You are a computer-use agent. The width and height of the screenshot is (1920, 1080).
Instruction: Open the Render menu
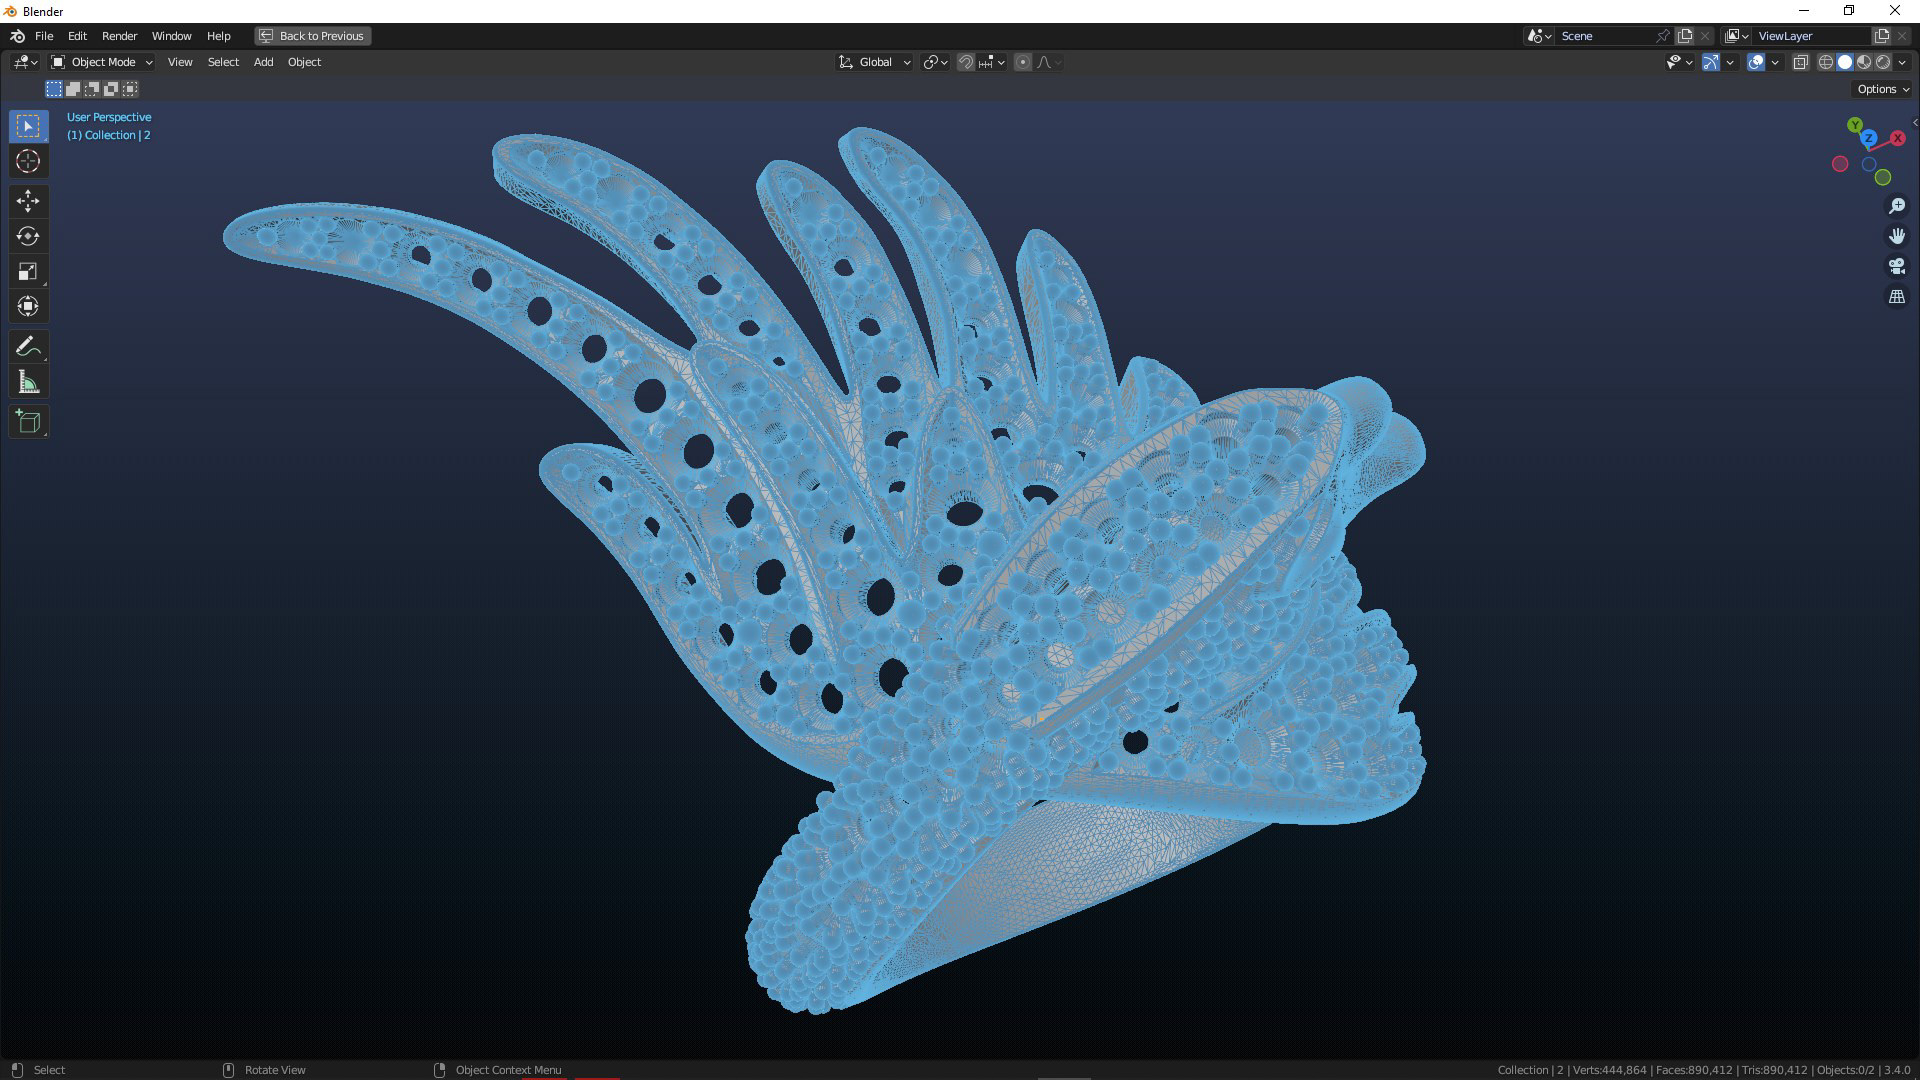[x=119, y=36]
